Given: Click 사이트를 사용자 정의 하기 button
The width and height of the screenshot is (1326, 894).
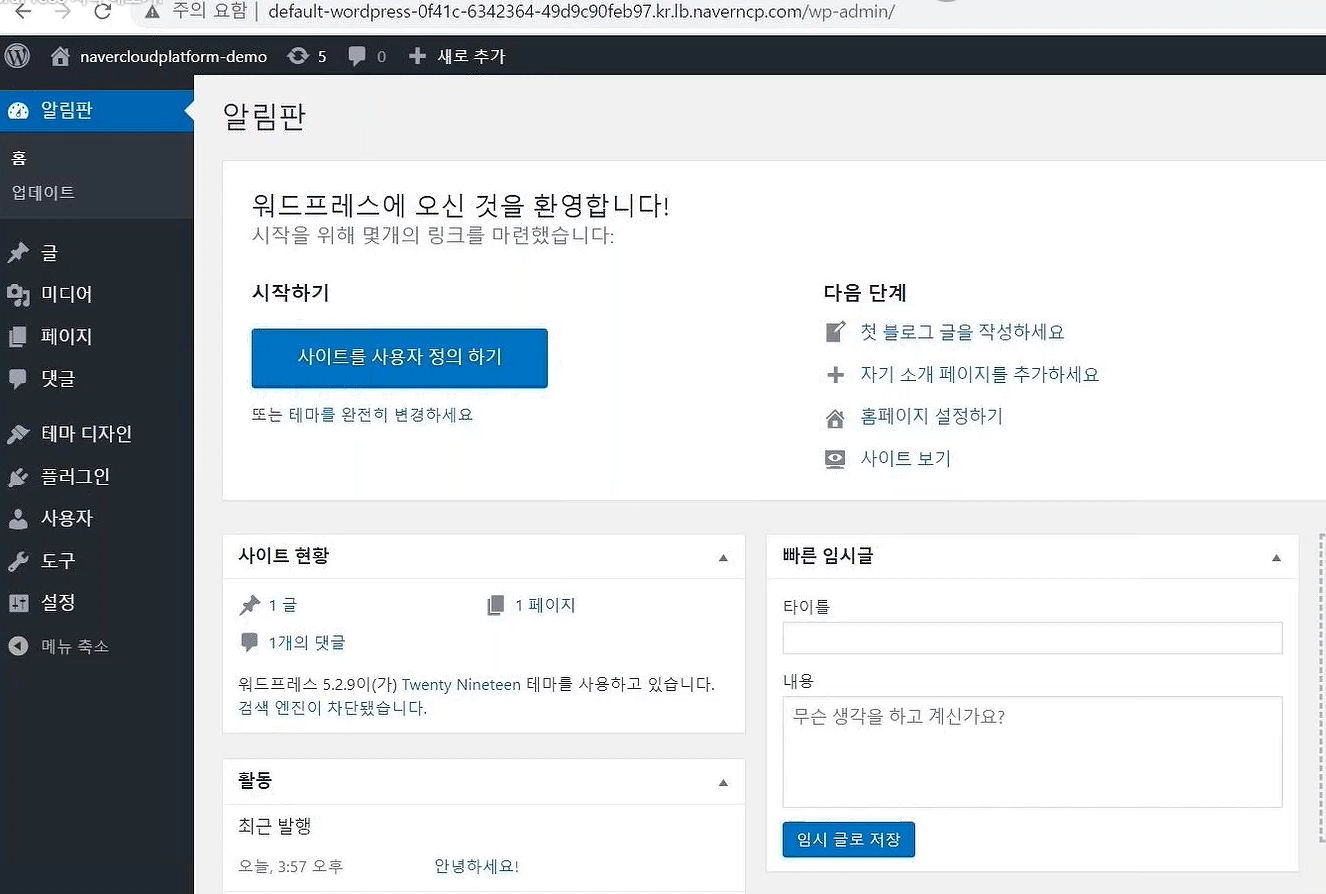Looking at the screenshot, I should click(399, 357).
